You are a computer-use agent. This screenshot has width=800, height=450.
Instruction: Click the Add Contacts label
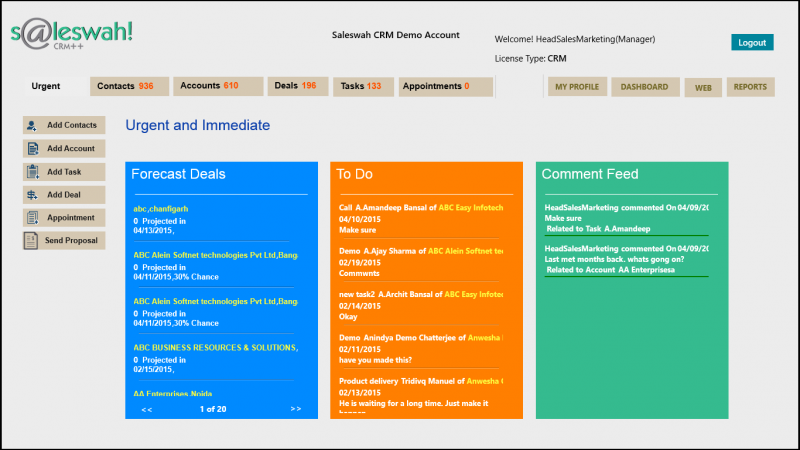(x=72, y=125)
